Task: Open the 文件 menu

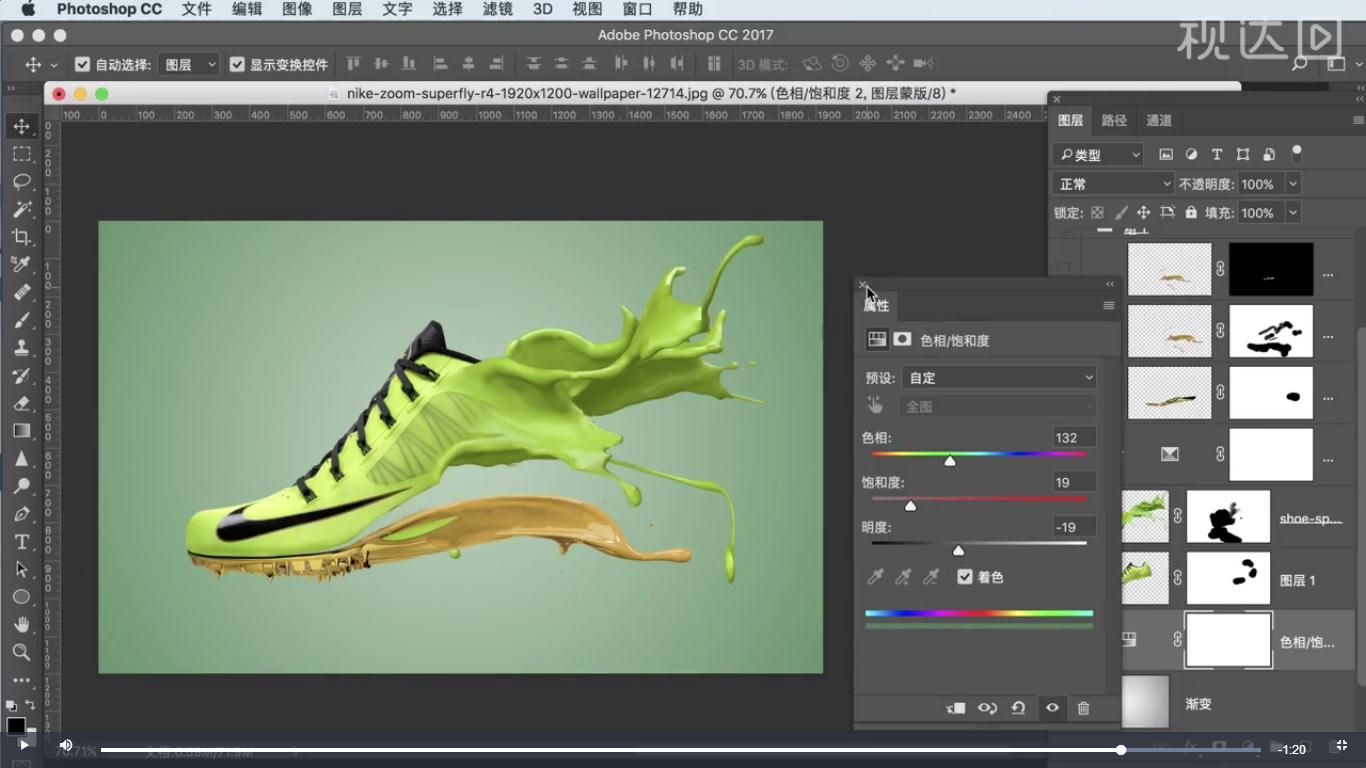Action: click(x=197, y=9)
